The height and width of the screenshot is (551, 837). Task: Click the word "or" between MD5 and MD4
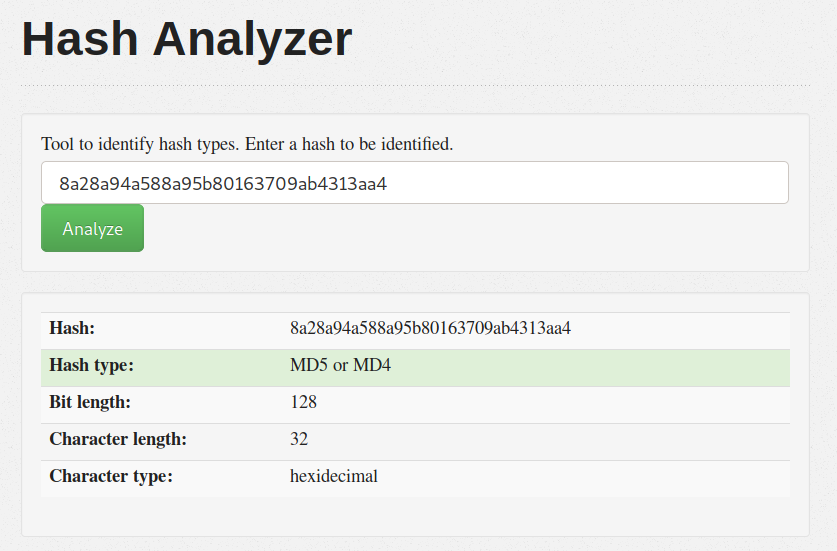coord(341,366)
